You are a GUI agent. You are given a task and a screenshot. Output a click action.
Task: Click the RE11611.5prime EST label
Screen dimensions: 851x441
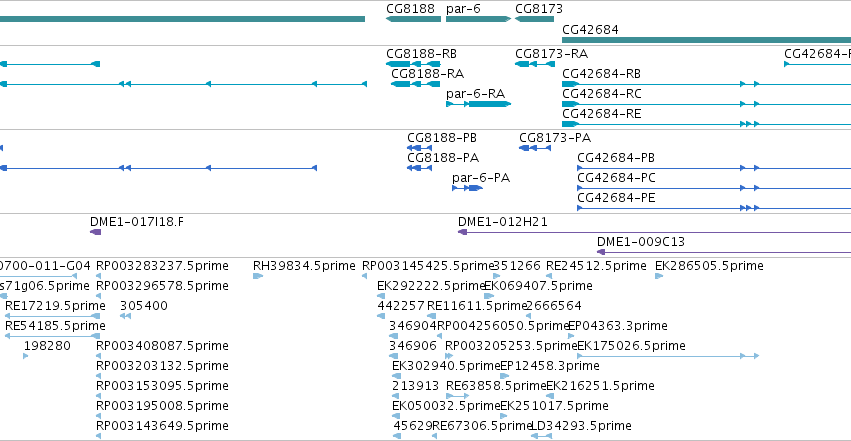pos(478,306)
